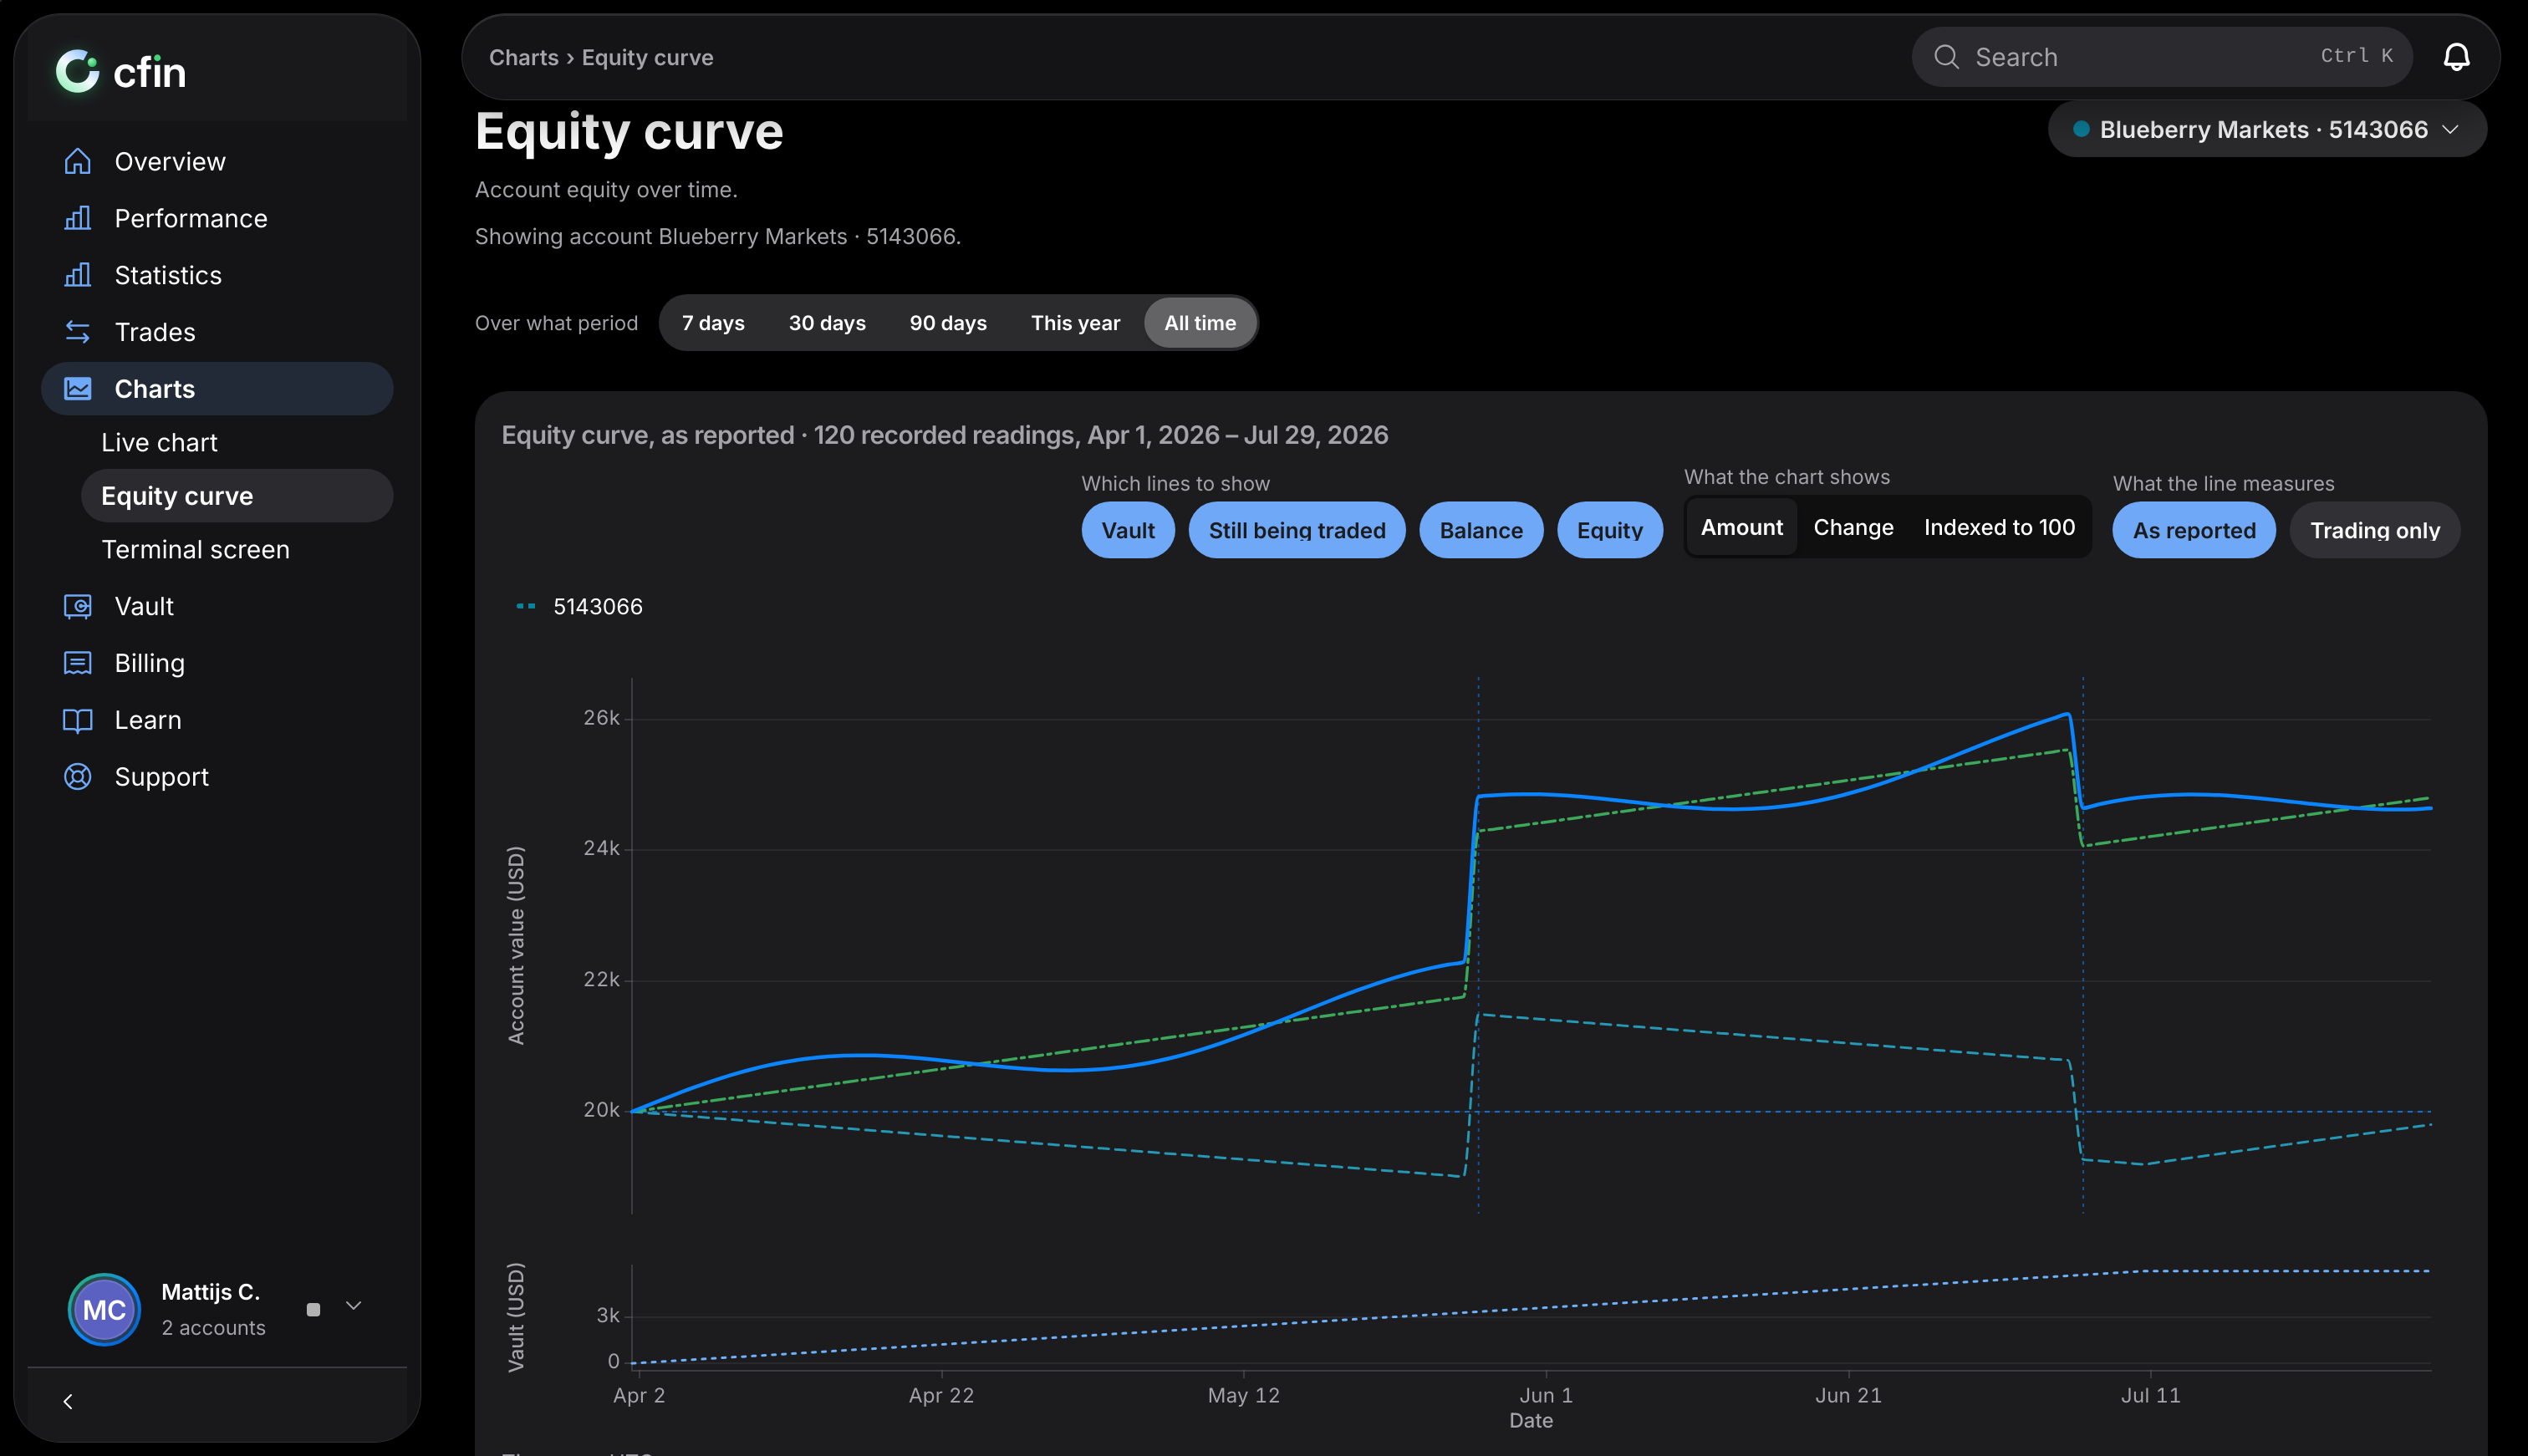Click the cfin logo icon
The height and width of the screenshot is (1456, 2528).
(x=77, y=72)
